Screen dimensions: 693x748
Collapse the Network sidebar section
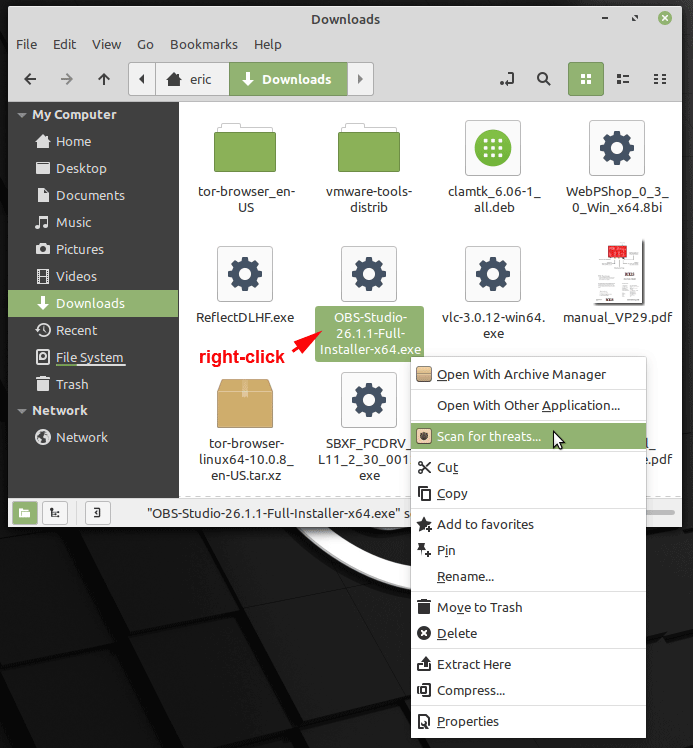(21, 411)
